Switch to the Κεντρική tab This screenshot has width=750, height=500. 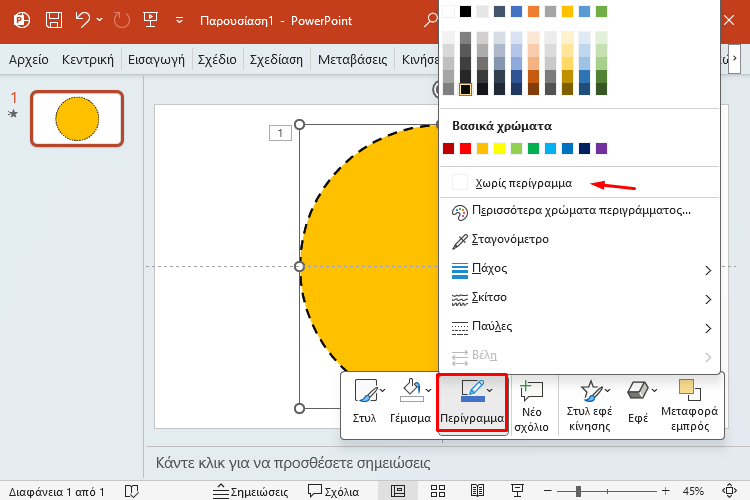88,60
